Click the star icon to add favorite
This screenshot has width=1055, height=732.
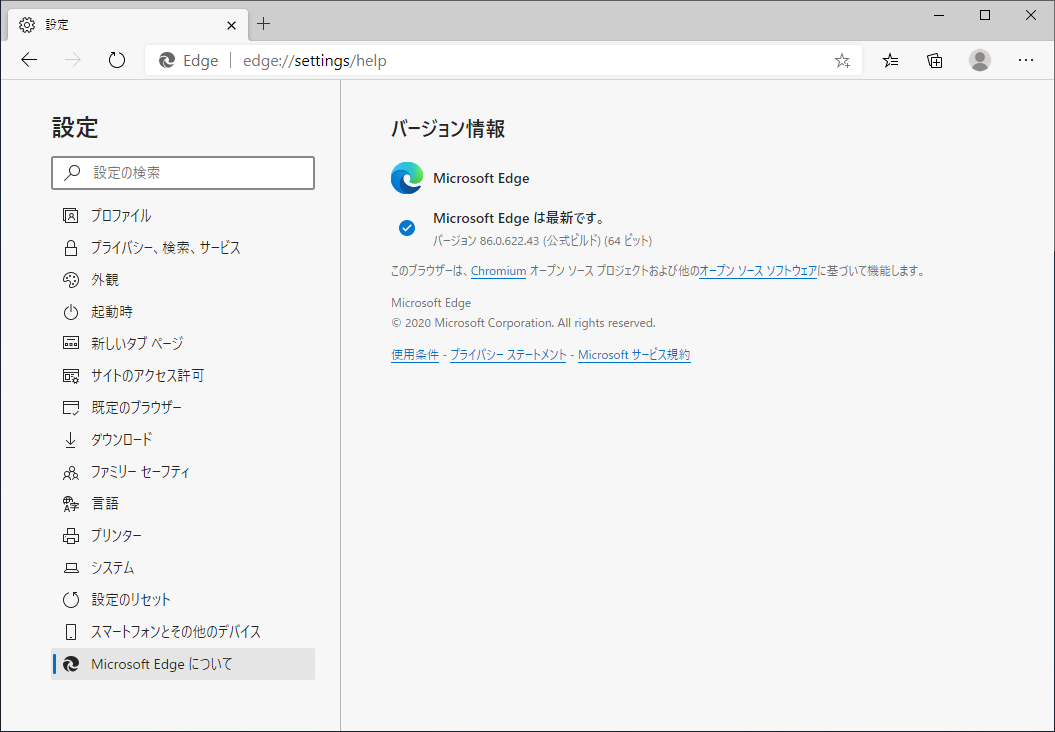(842, 60)
